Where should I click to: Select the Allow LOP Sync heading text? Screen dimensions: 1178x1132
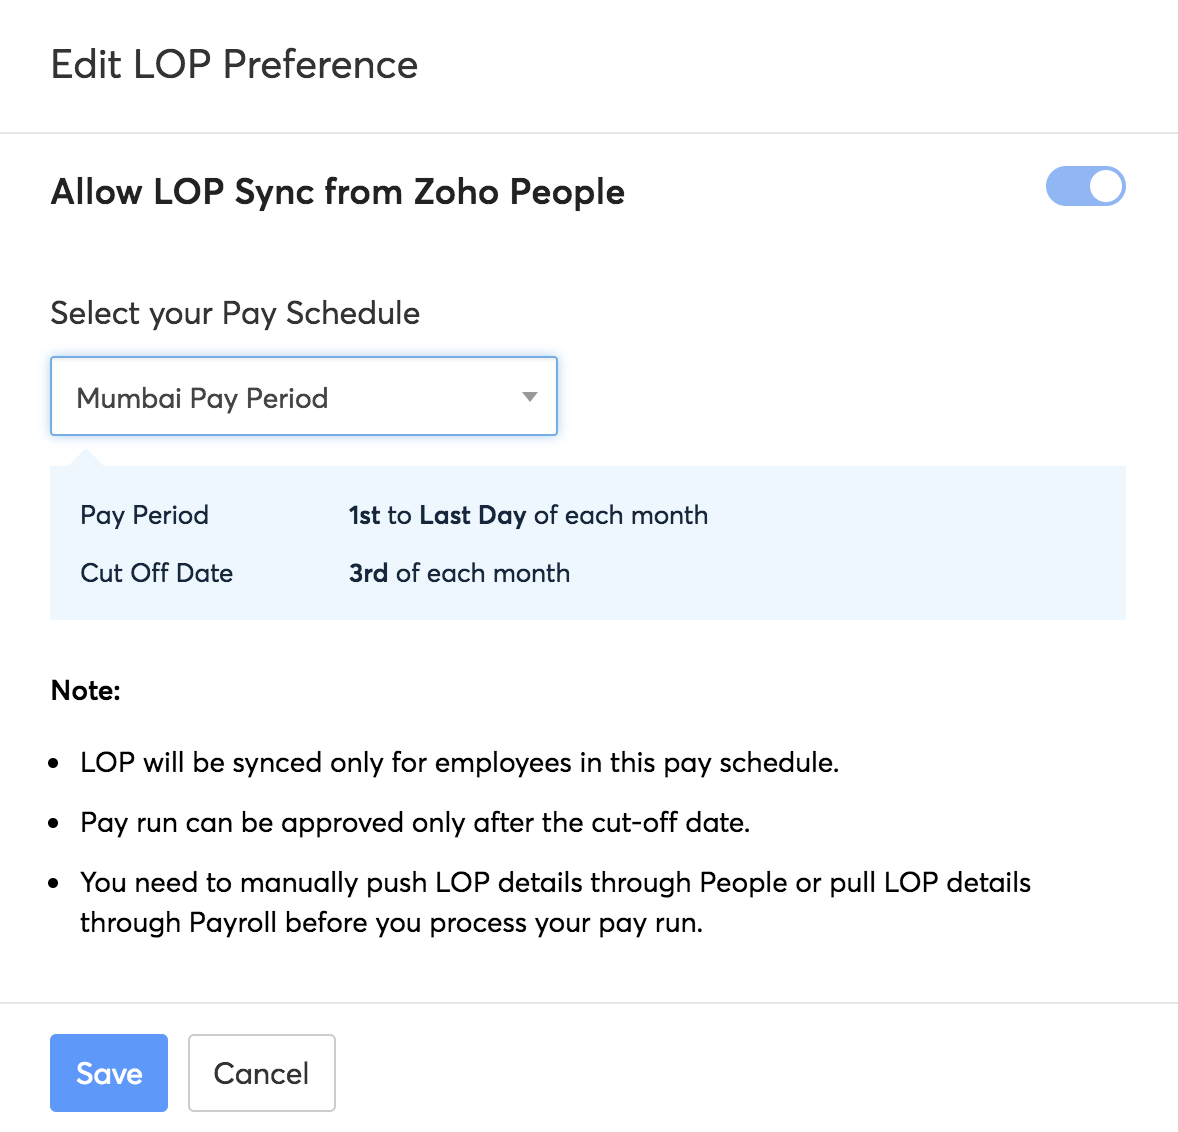[x=337, y=191]
